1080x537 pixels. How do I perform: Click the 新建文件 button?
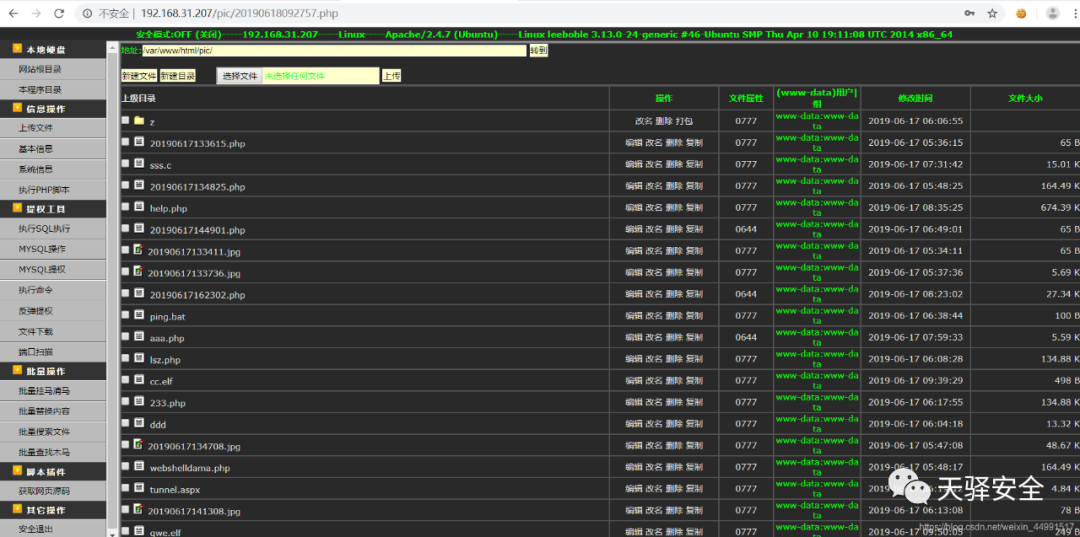click(139, 76)
